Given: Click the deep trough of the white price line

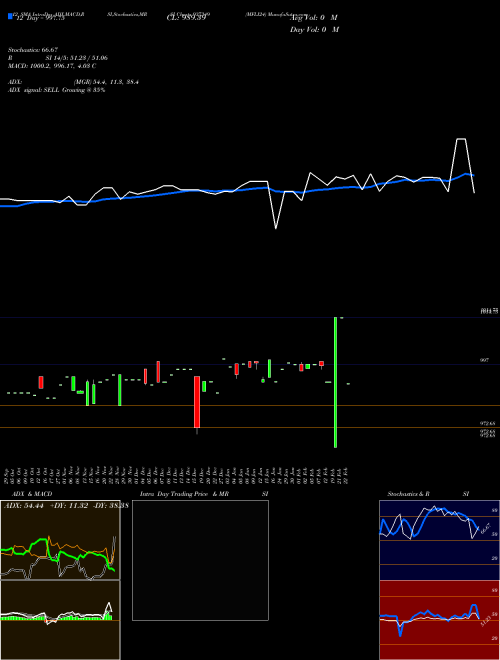Looking at the screenshot, I should pos(276,228).
